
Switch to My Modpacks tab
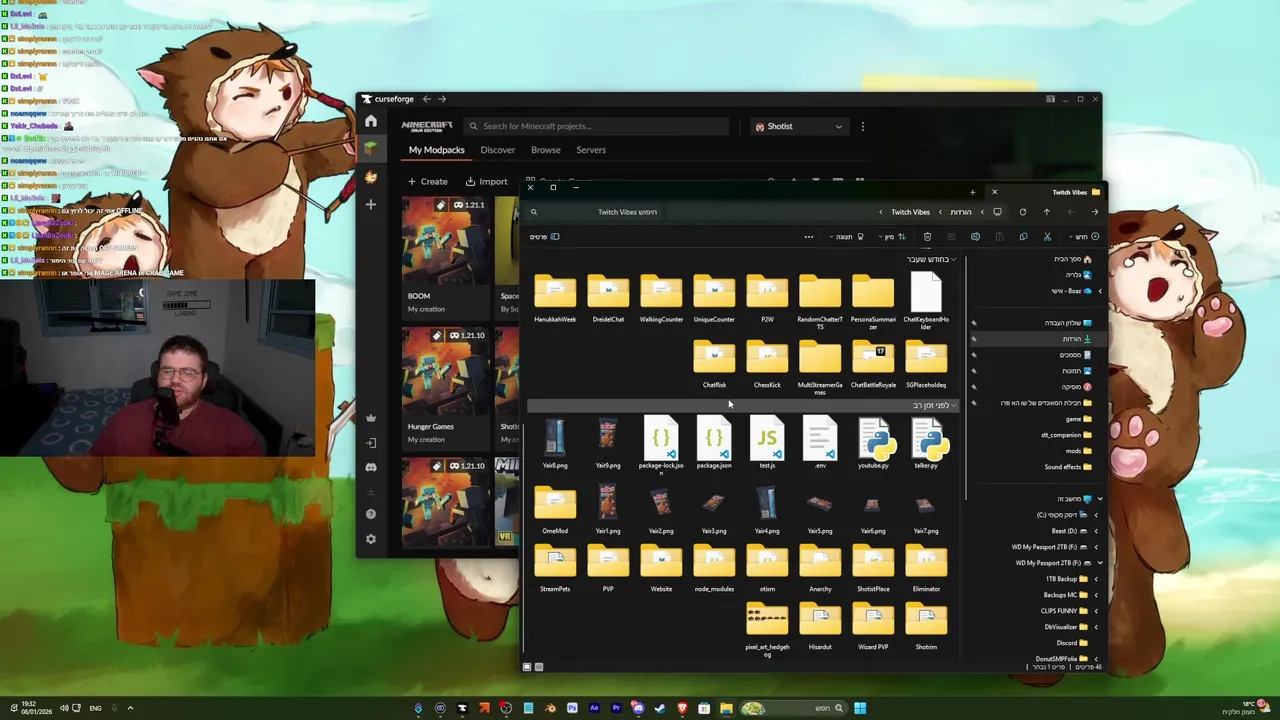click(x=436, y=150)
